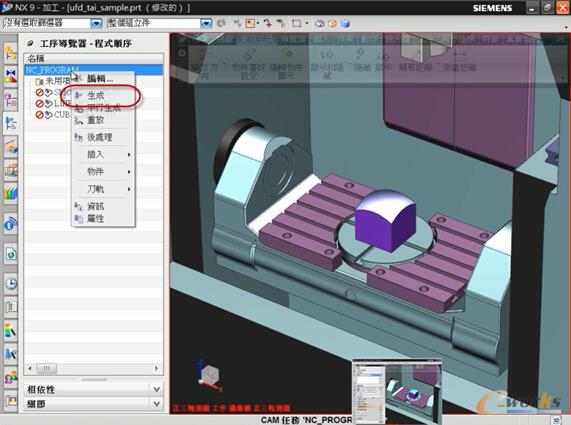Click the gray hook icon in top toolbar
This screenshot has width=571, height=425.
(280, 24)
